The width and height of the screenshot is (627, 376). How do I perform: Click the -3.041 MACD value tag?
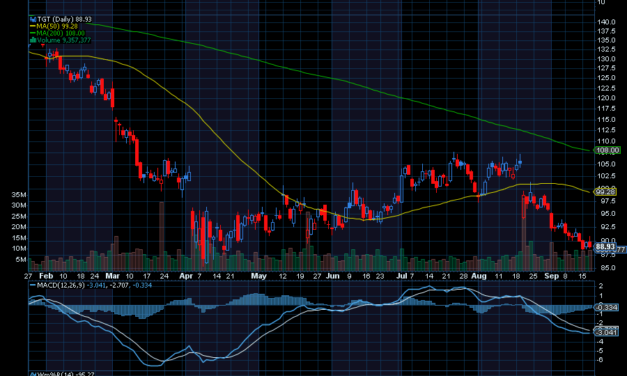click(x=607, y=332)
